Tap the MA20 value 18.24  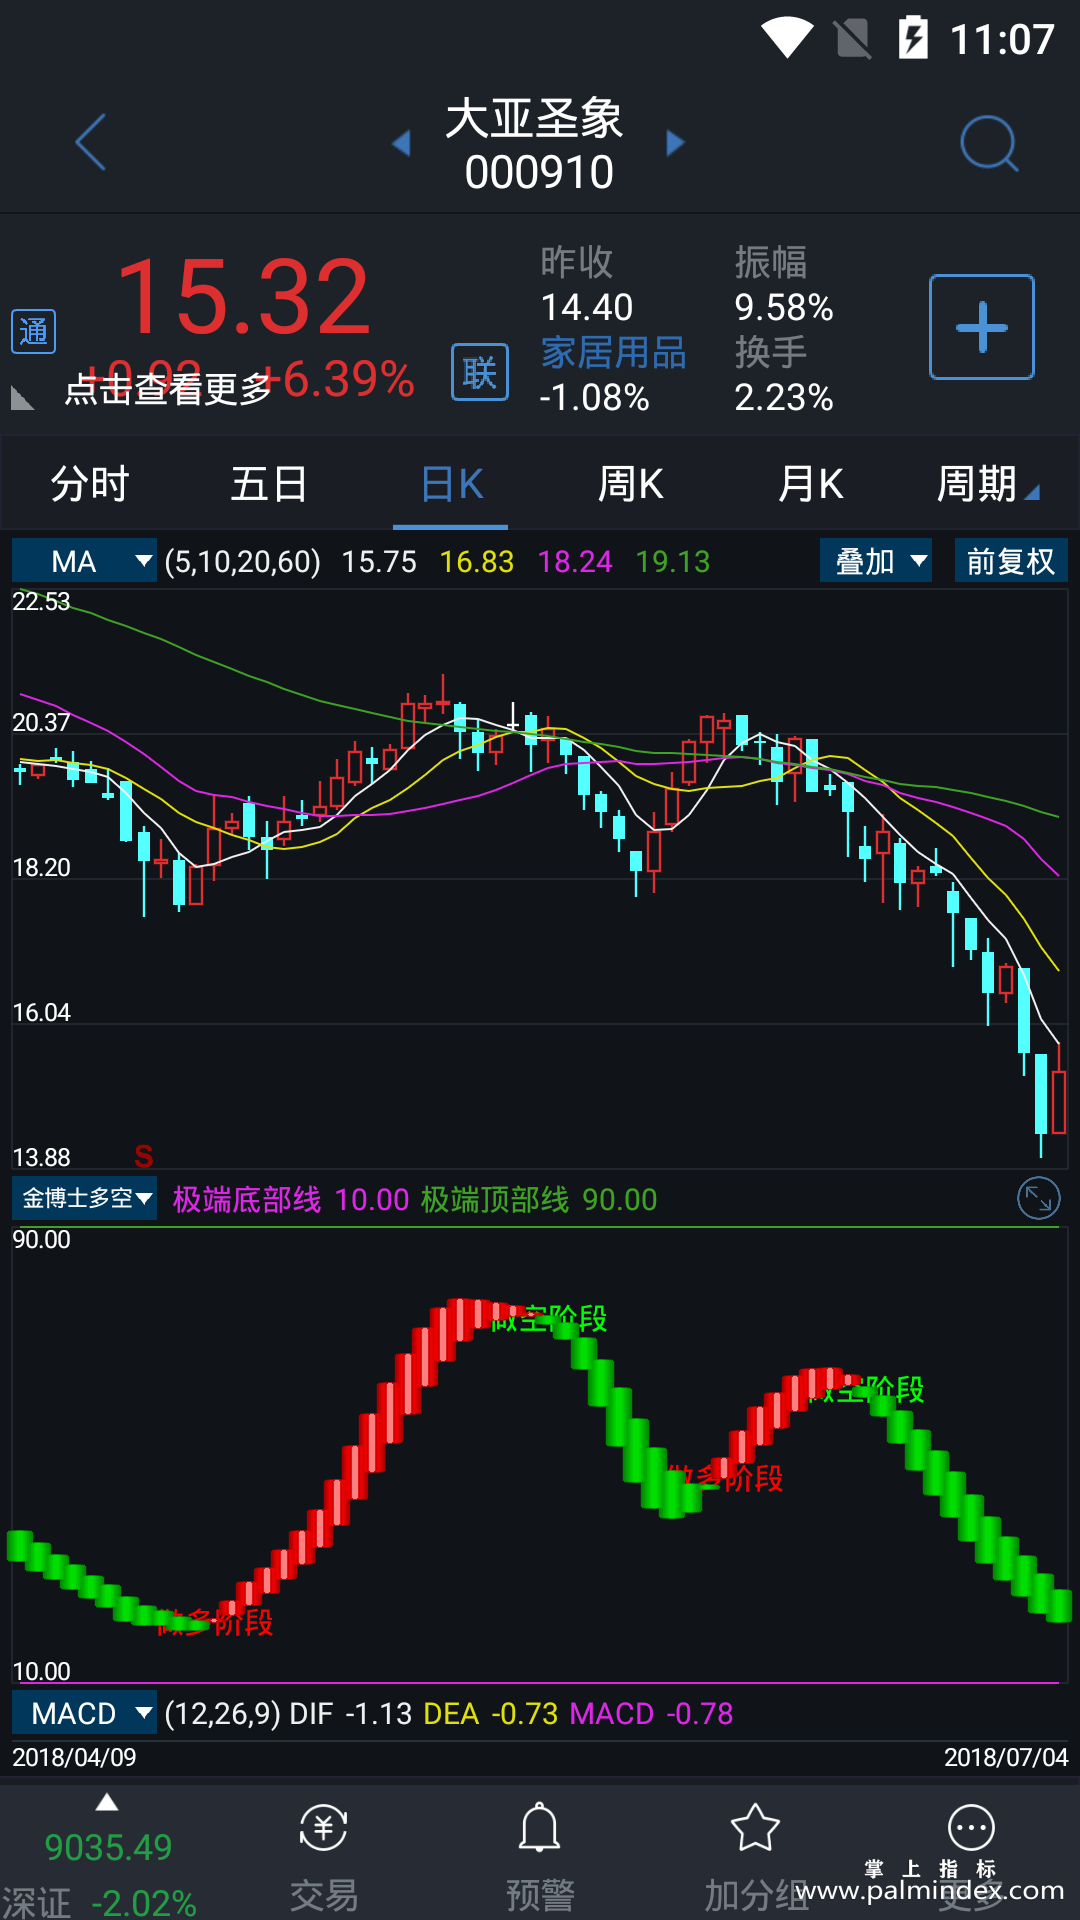click(575, 562)
